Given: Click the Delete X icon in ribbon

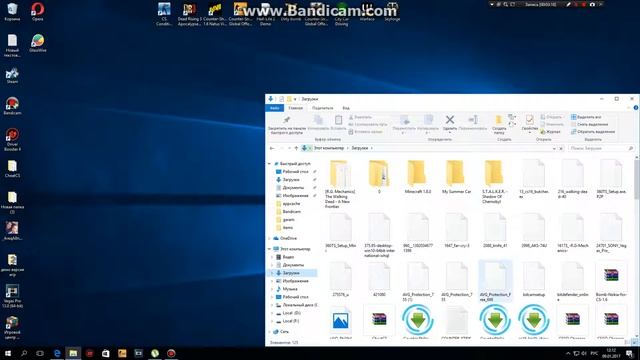Looking at the screenshot, I should (450, 120).
